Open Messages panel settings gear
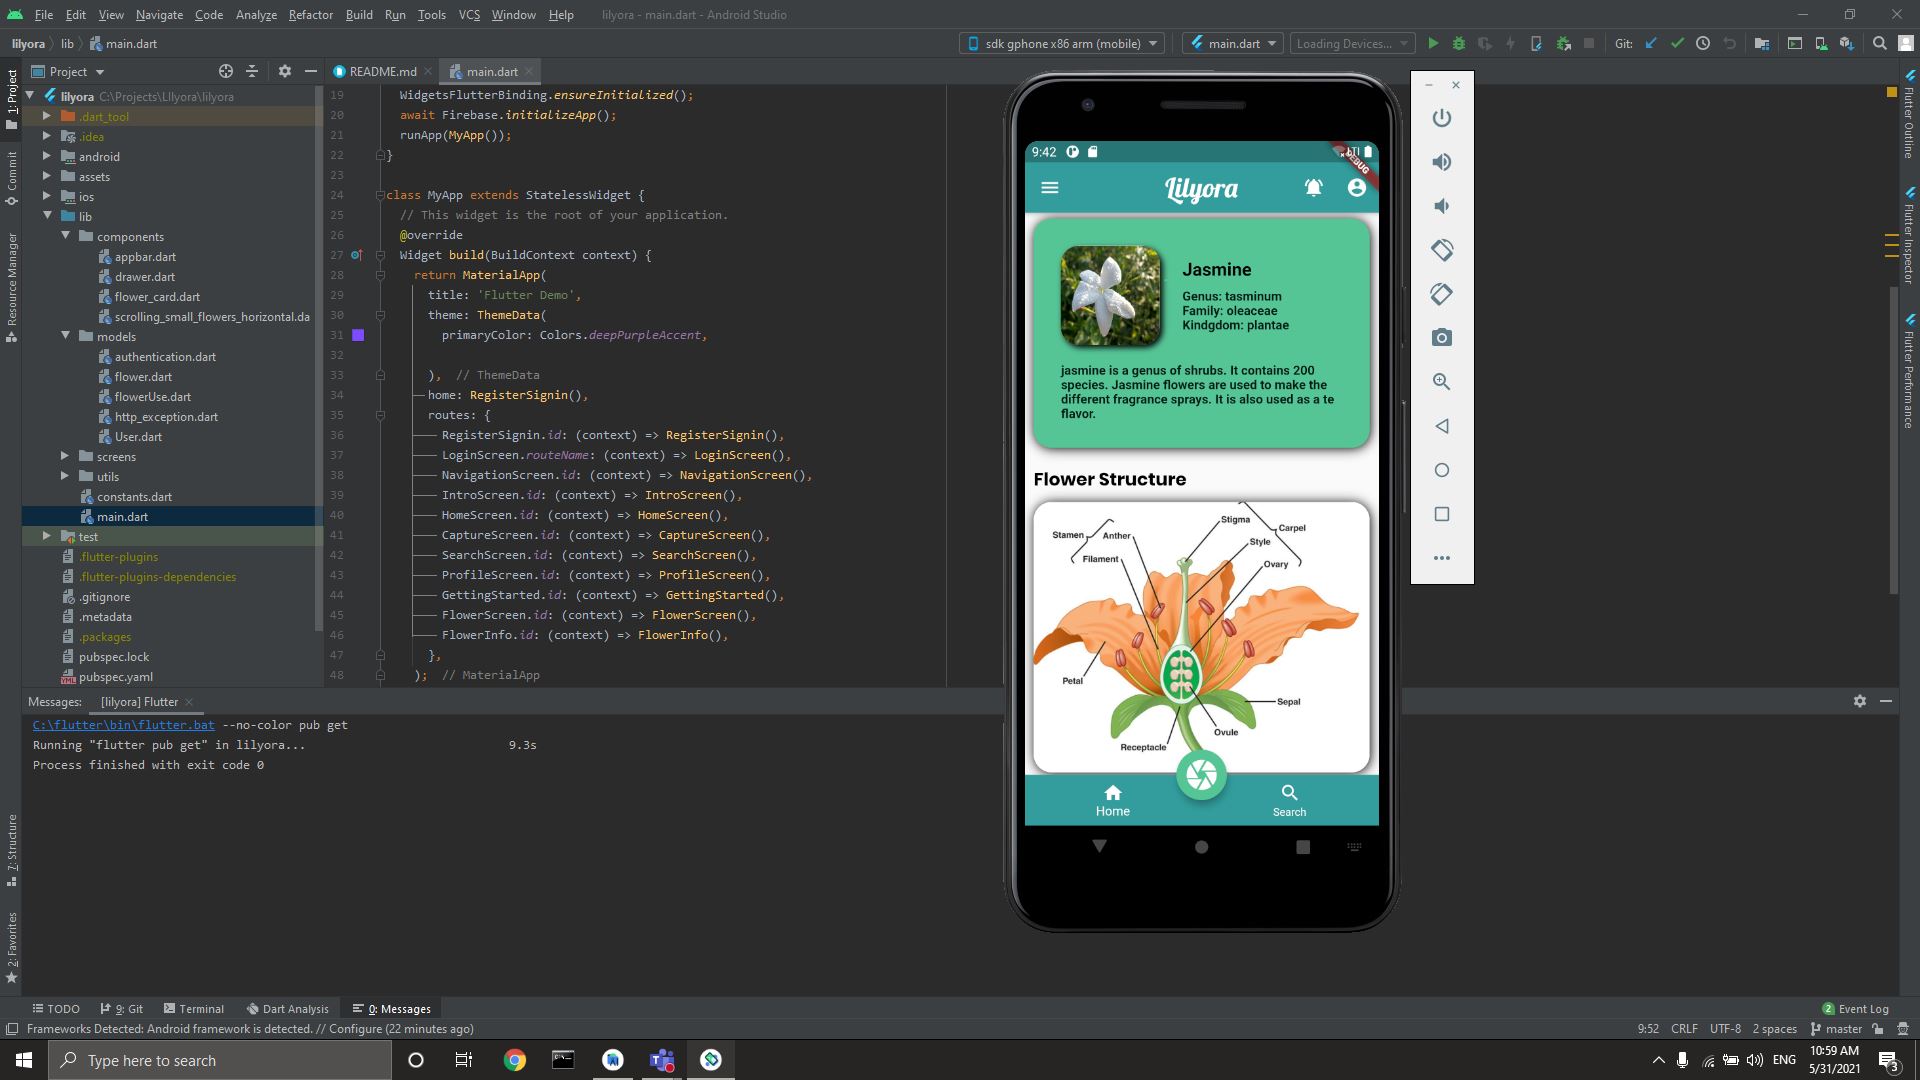 [1860, 701]
